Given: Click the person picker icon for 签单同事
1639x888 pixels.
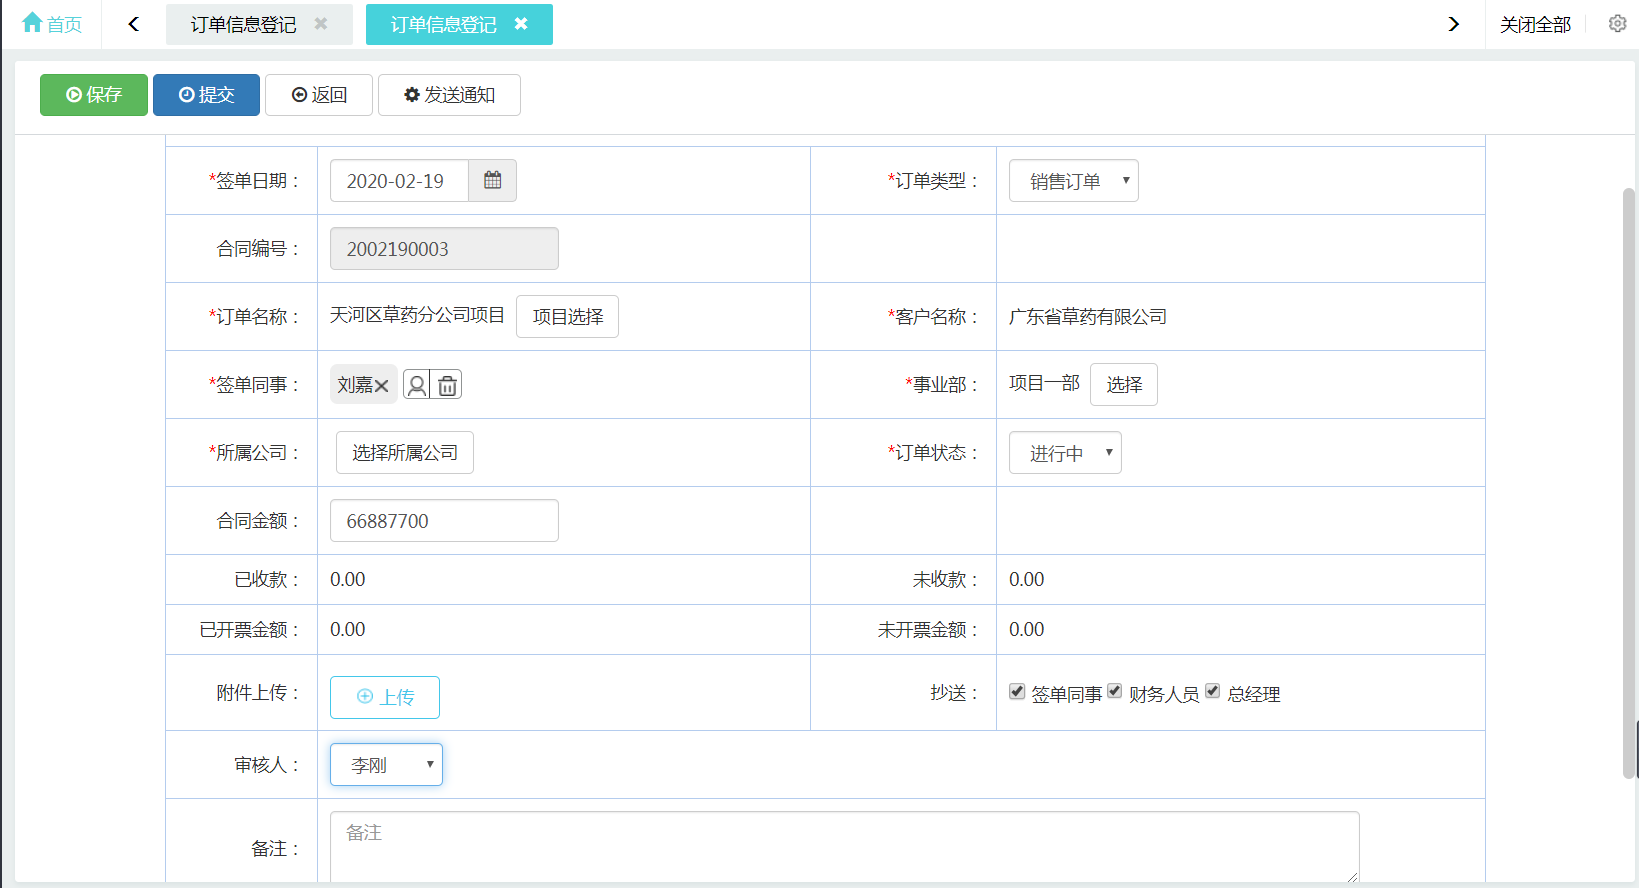Looking at the screenshot, I should [417, 385].
